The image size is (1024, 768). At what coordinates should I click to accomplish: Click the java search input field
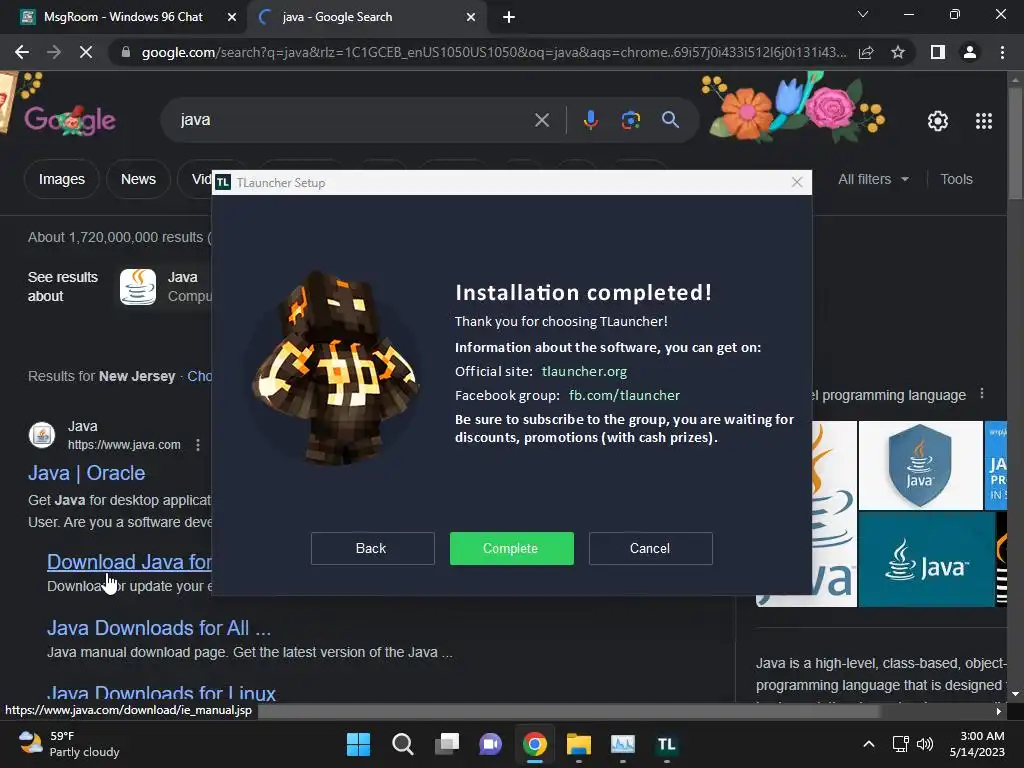(x=353, y=120)
